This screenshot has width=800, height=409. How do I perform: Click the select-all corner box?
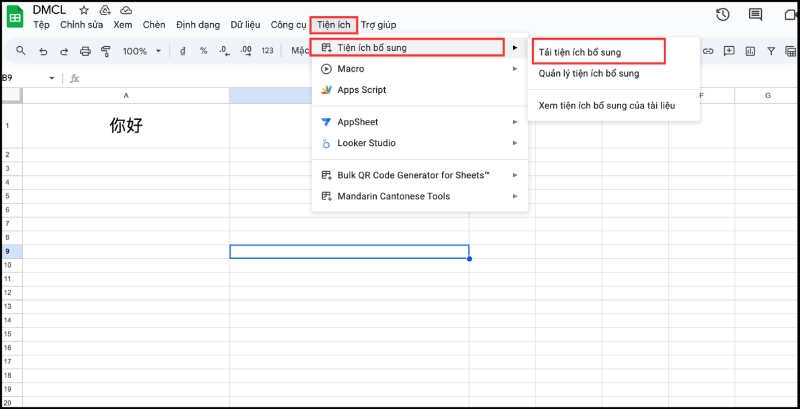tap(11, 95)
